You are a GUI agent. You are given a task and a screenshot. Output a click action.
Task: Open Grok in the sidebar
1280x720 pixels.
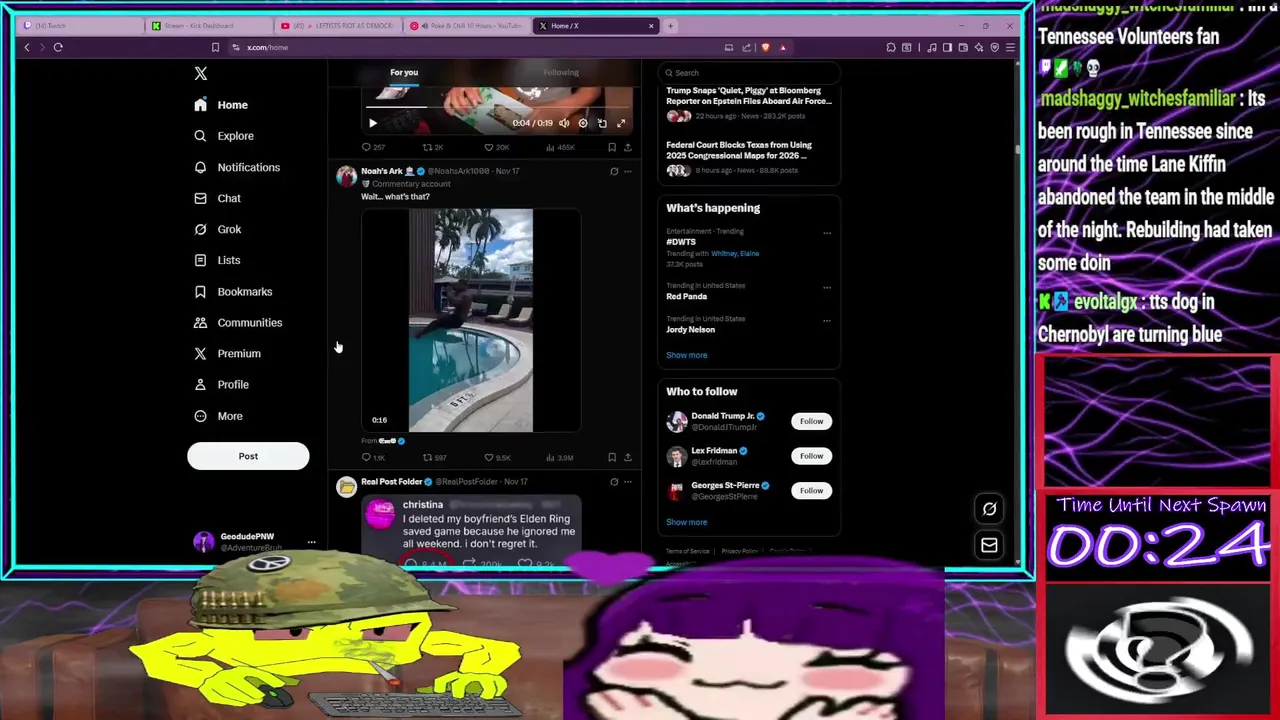pyautogui.click(x=217, y=229)
